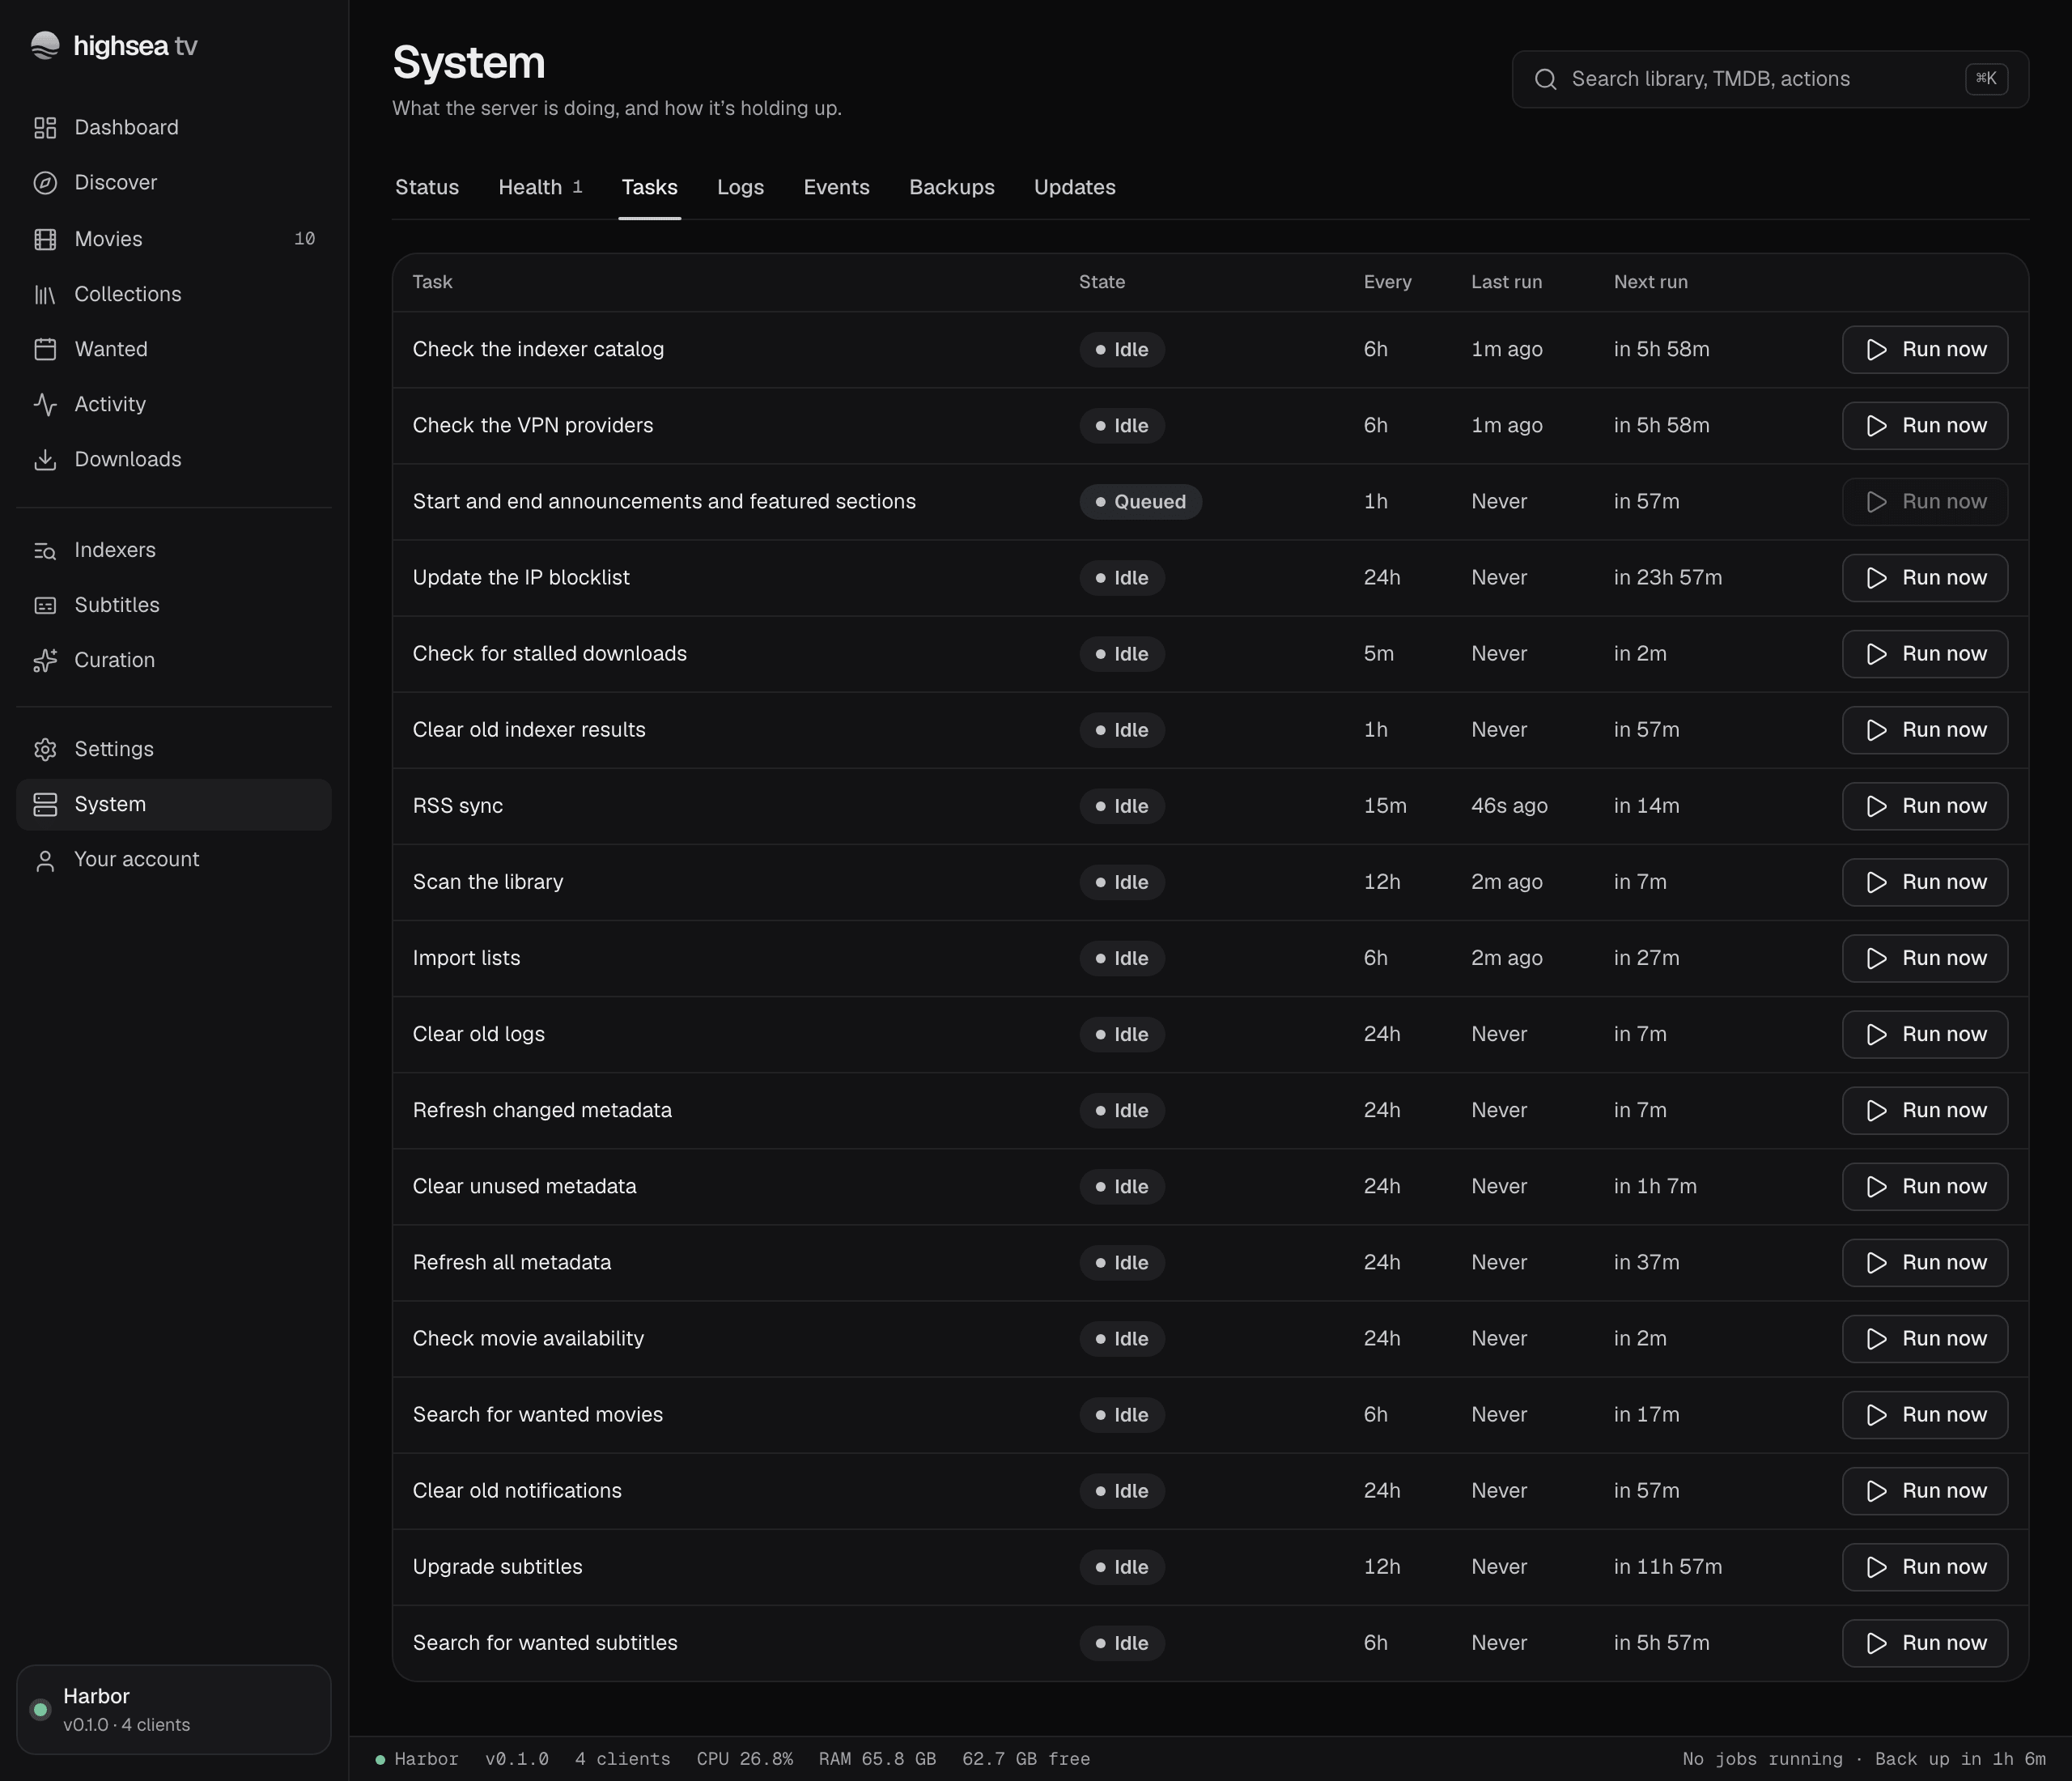The image size is (2072, 1781).
Task: Click the Import lists task name
Action: (x=466, y=958)
